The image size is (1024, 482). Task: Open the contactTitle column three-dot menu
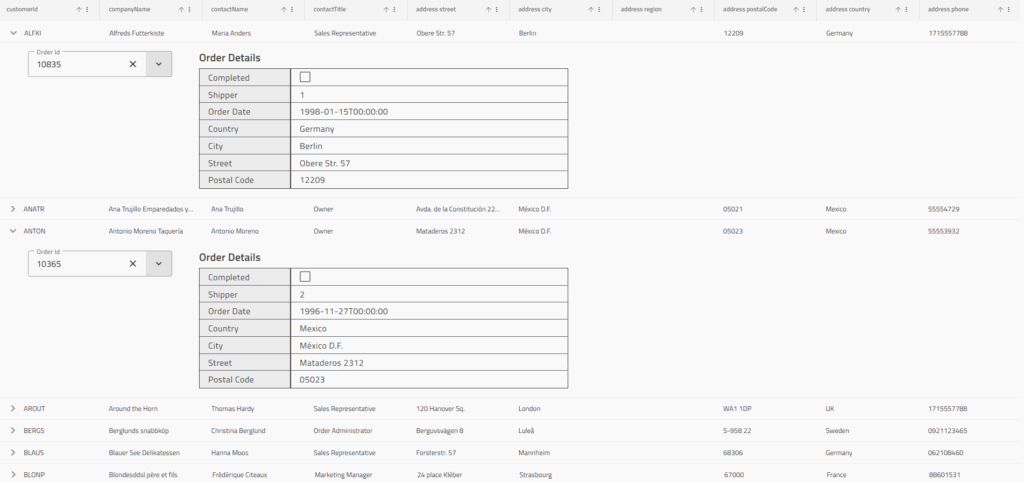tap(395, 9)
